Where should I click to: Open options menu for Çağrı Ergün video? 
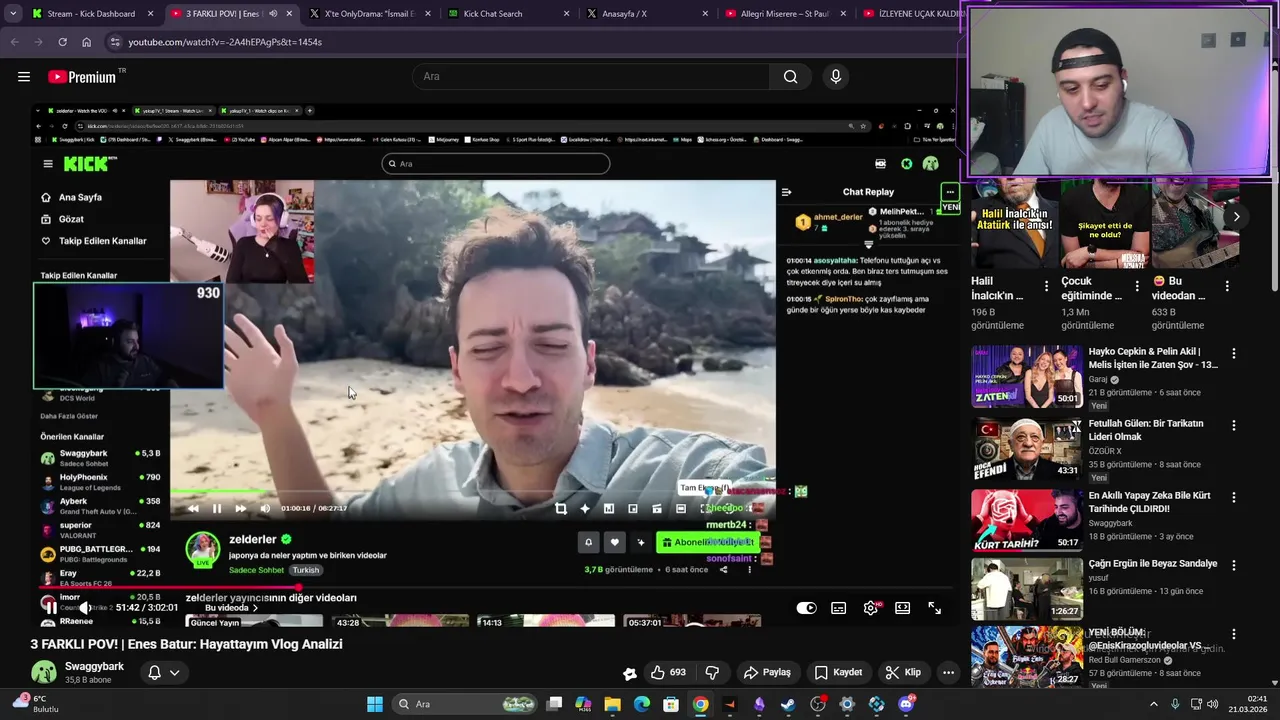(x=1234, y=565)
